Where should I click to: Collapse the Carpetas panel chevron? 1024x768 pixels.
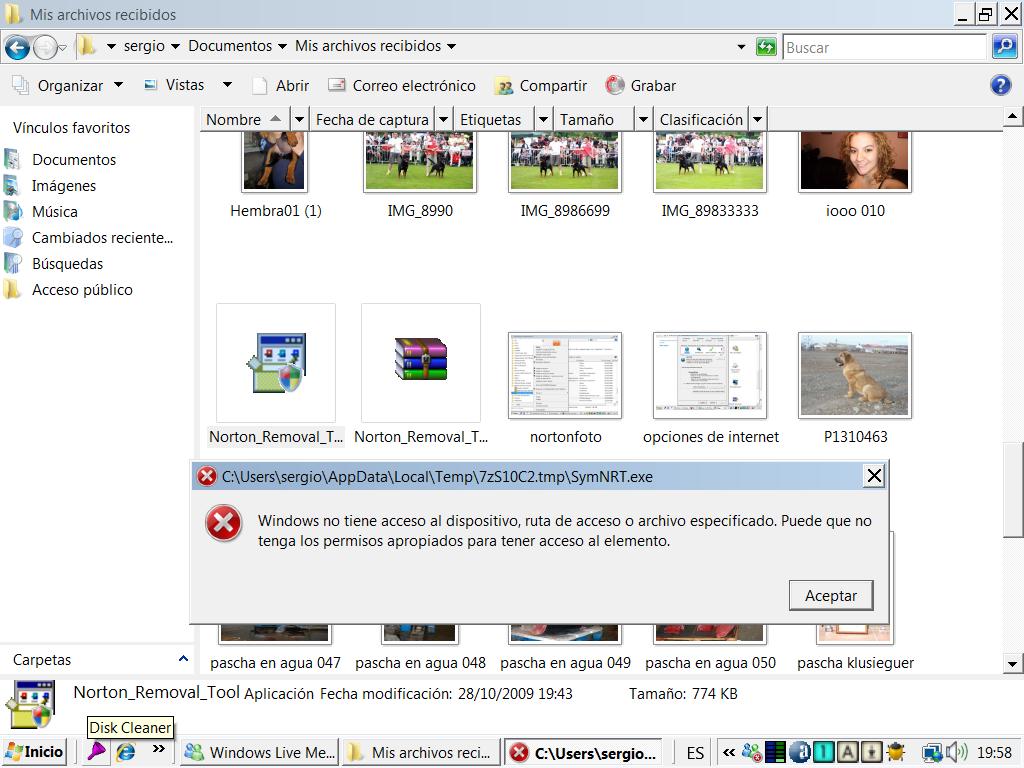coord(183,659)
